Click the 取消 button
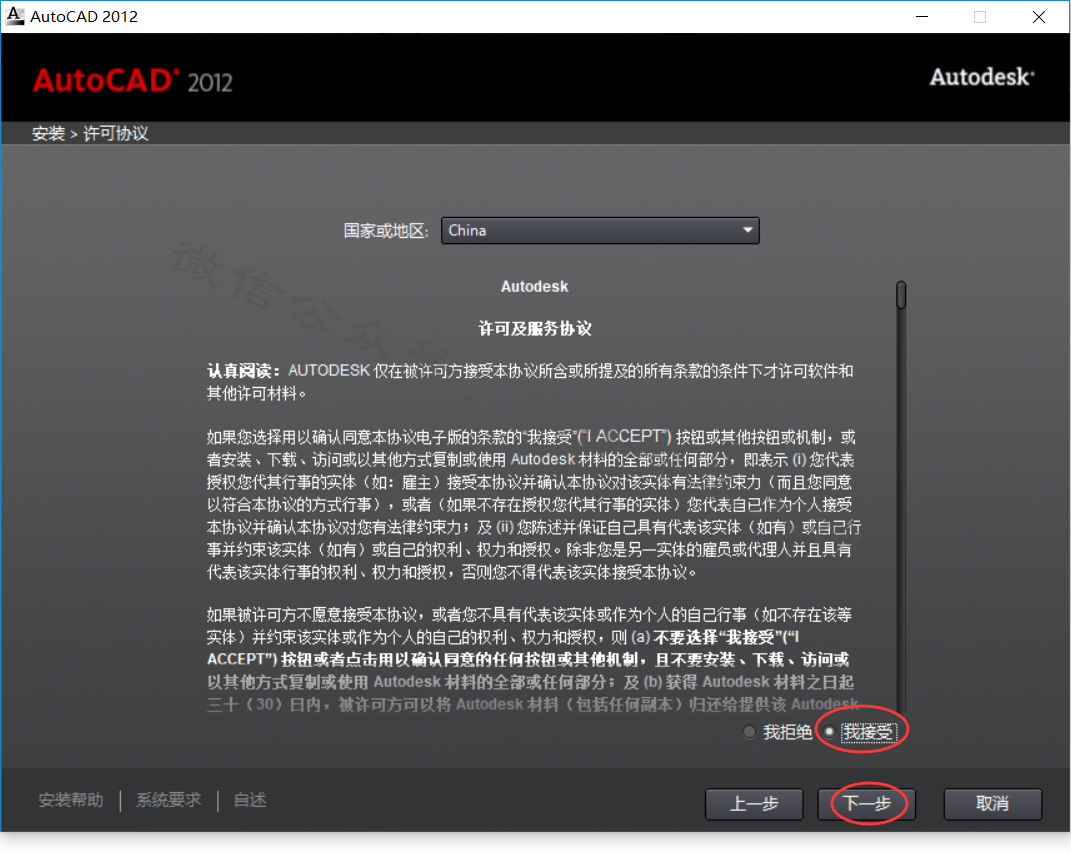The image size is (1071, 867). pyautogui.click(x=992, y=803)
